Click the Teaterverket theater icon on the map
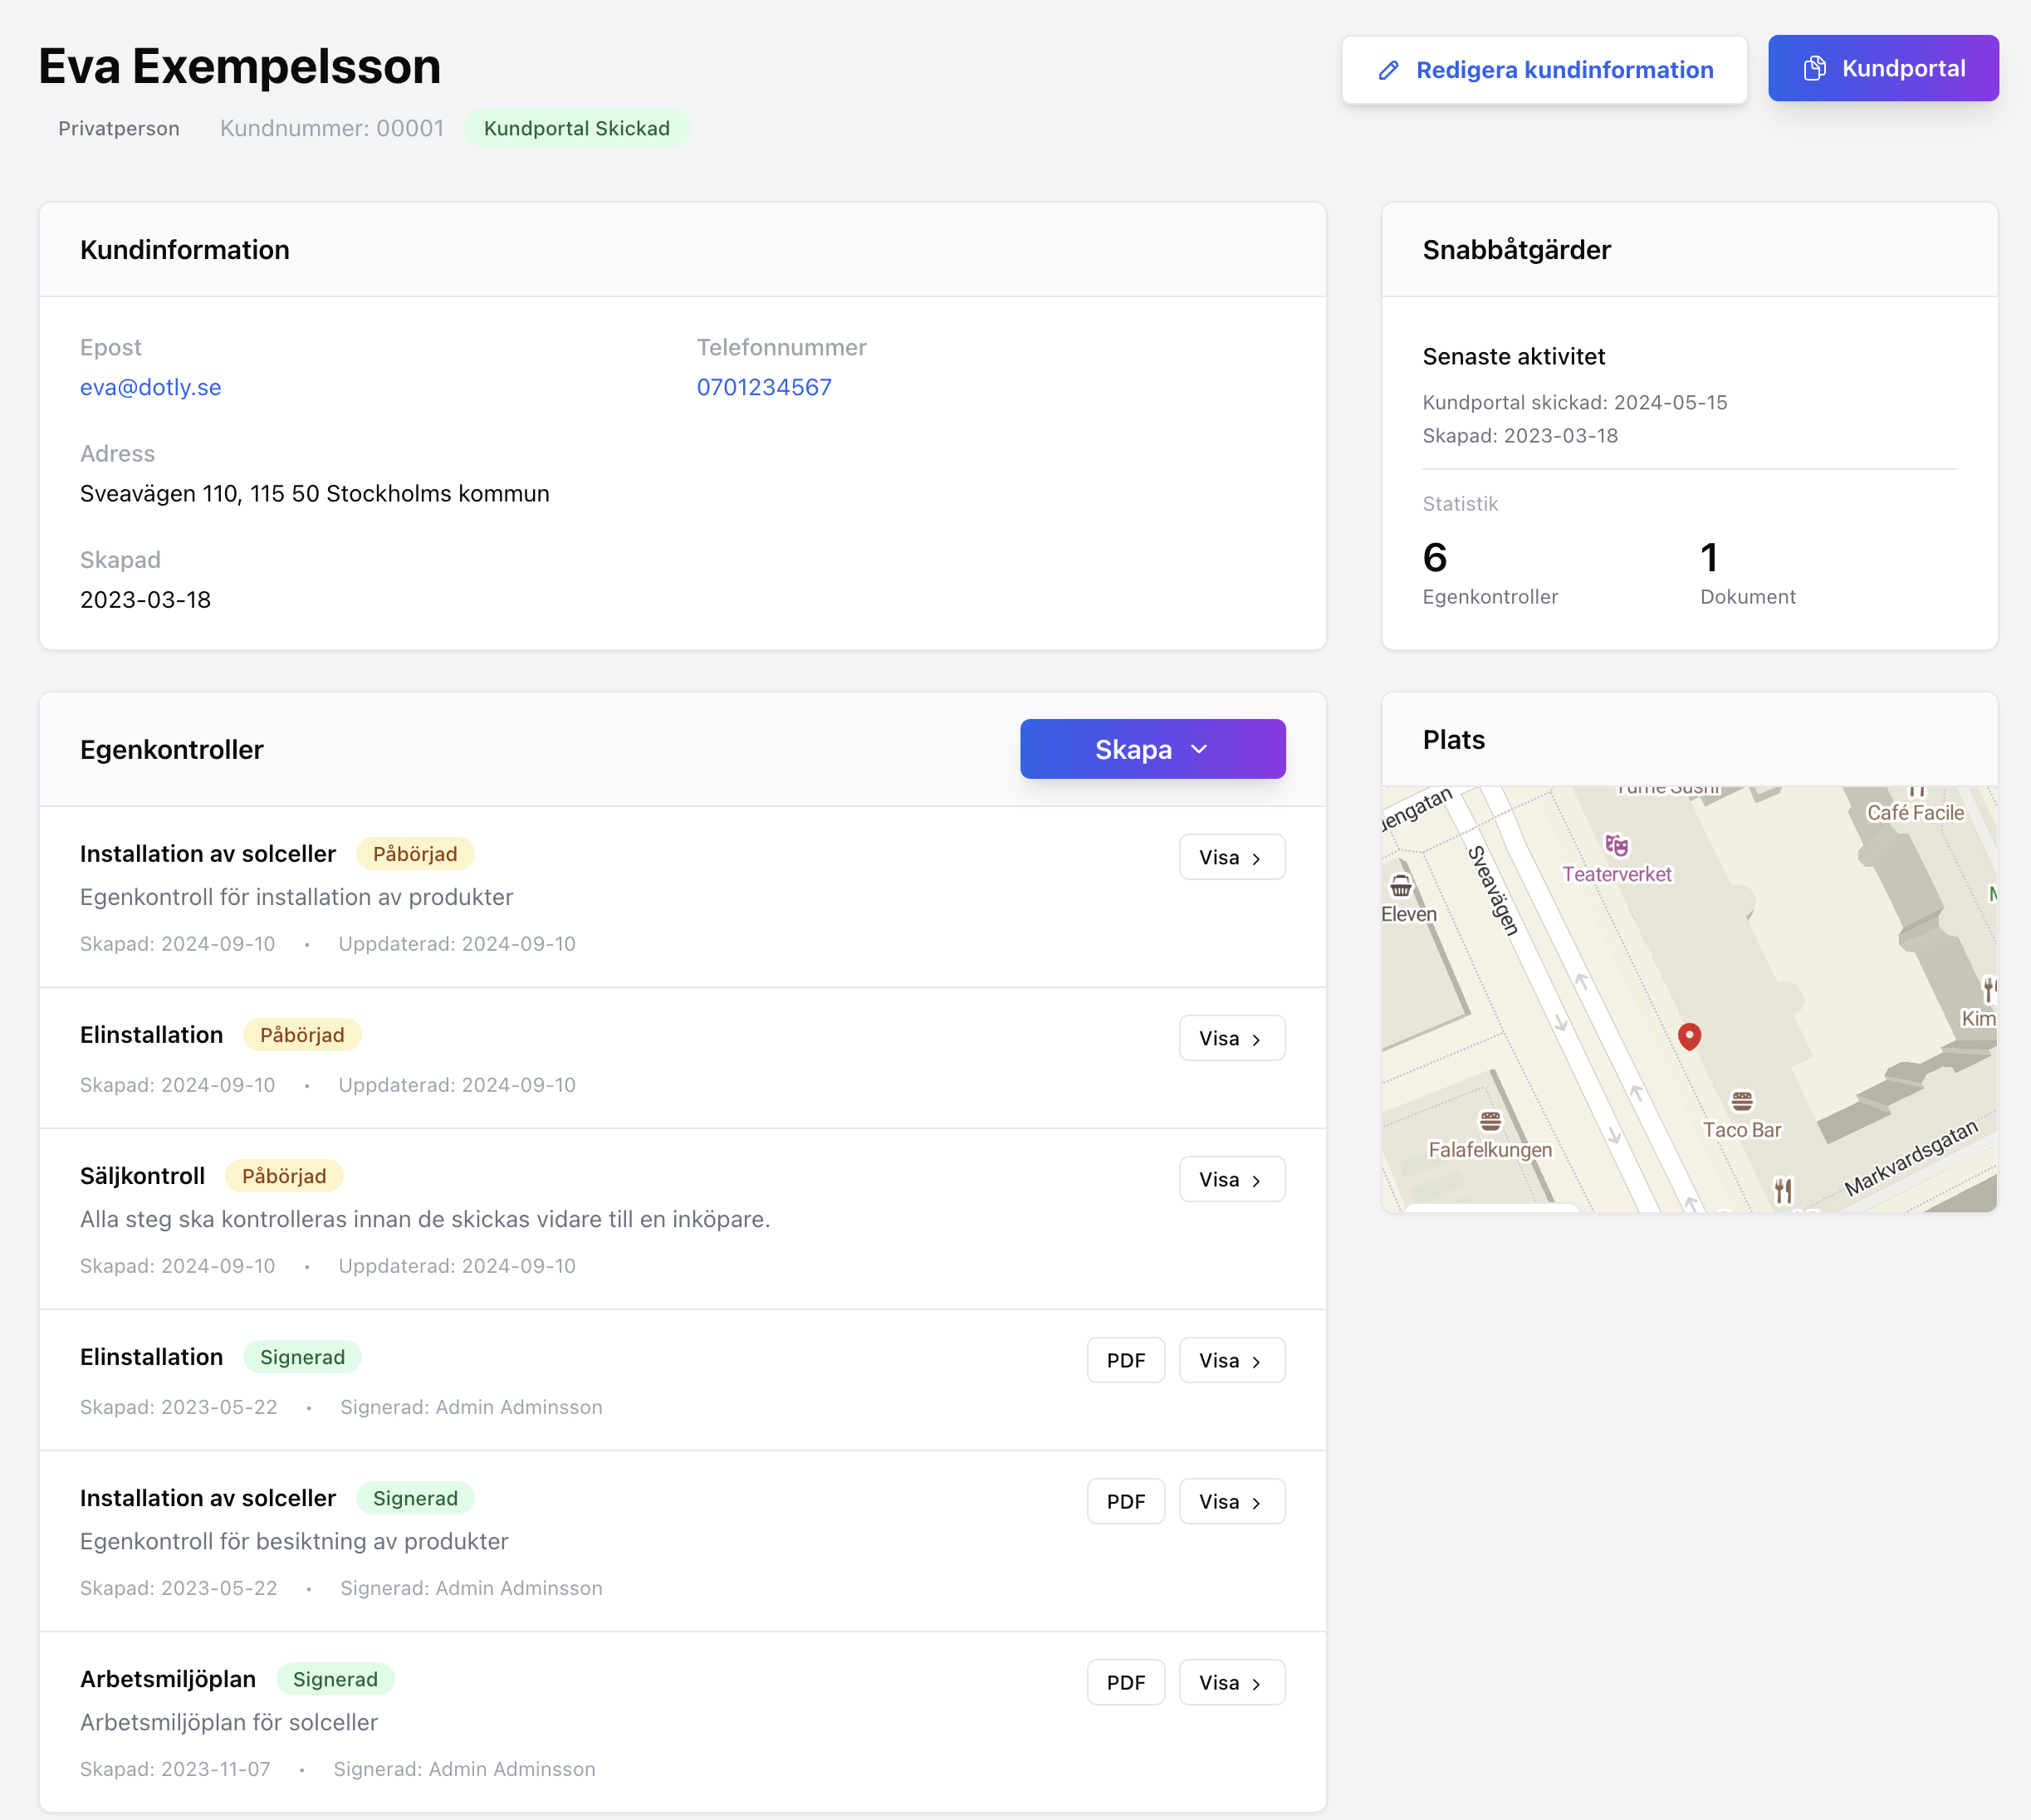Screen dimensions: 2031x1820 pos(1616,846)
